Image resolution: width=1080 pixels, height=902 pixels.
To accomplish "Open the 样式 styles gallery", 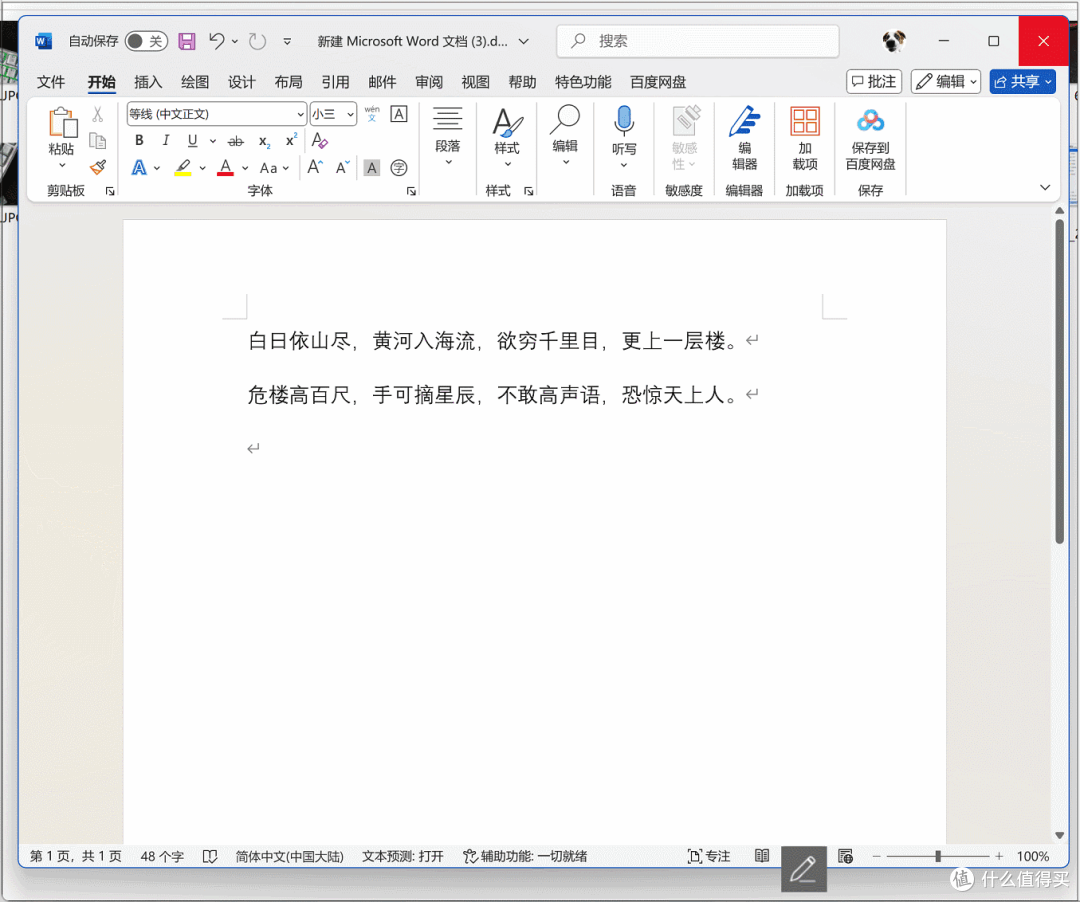I will (x=507, y=136).
